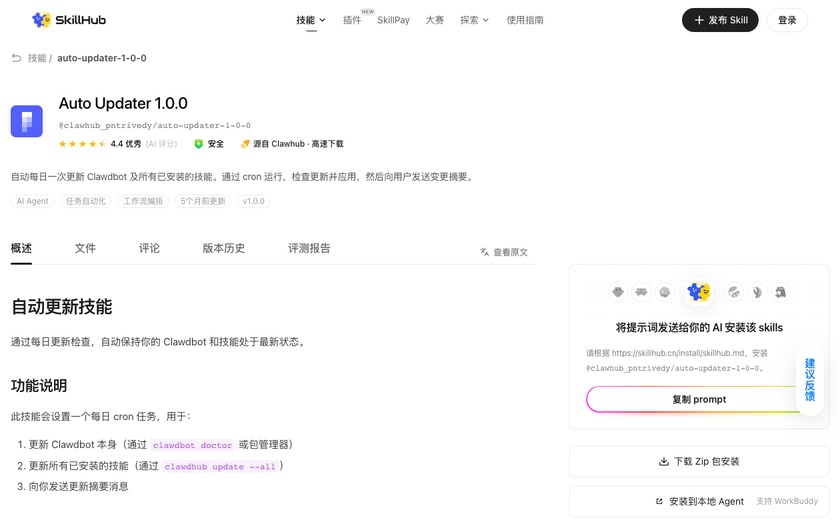840x520 pixels.
Task: Click the plus icon in 发布 Skill
Action: tap(699, 20)
